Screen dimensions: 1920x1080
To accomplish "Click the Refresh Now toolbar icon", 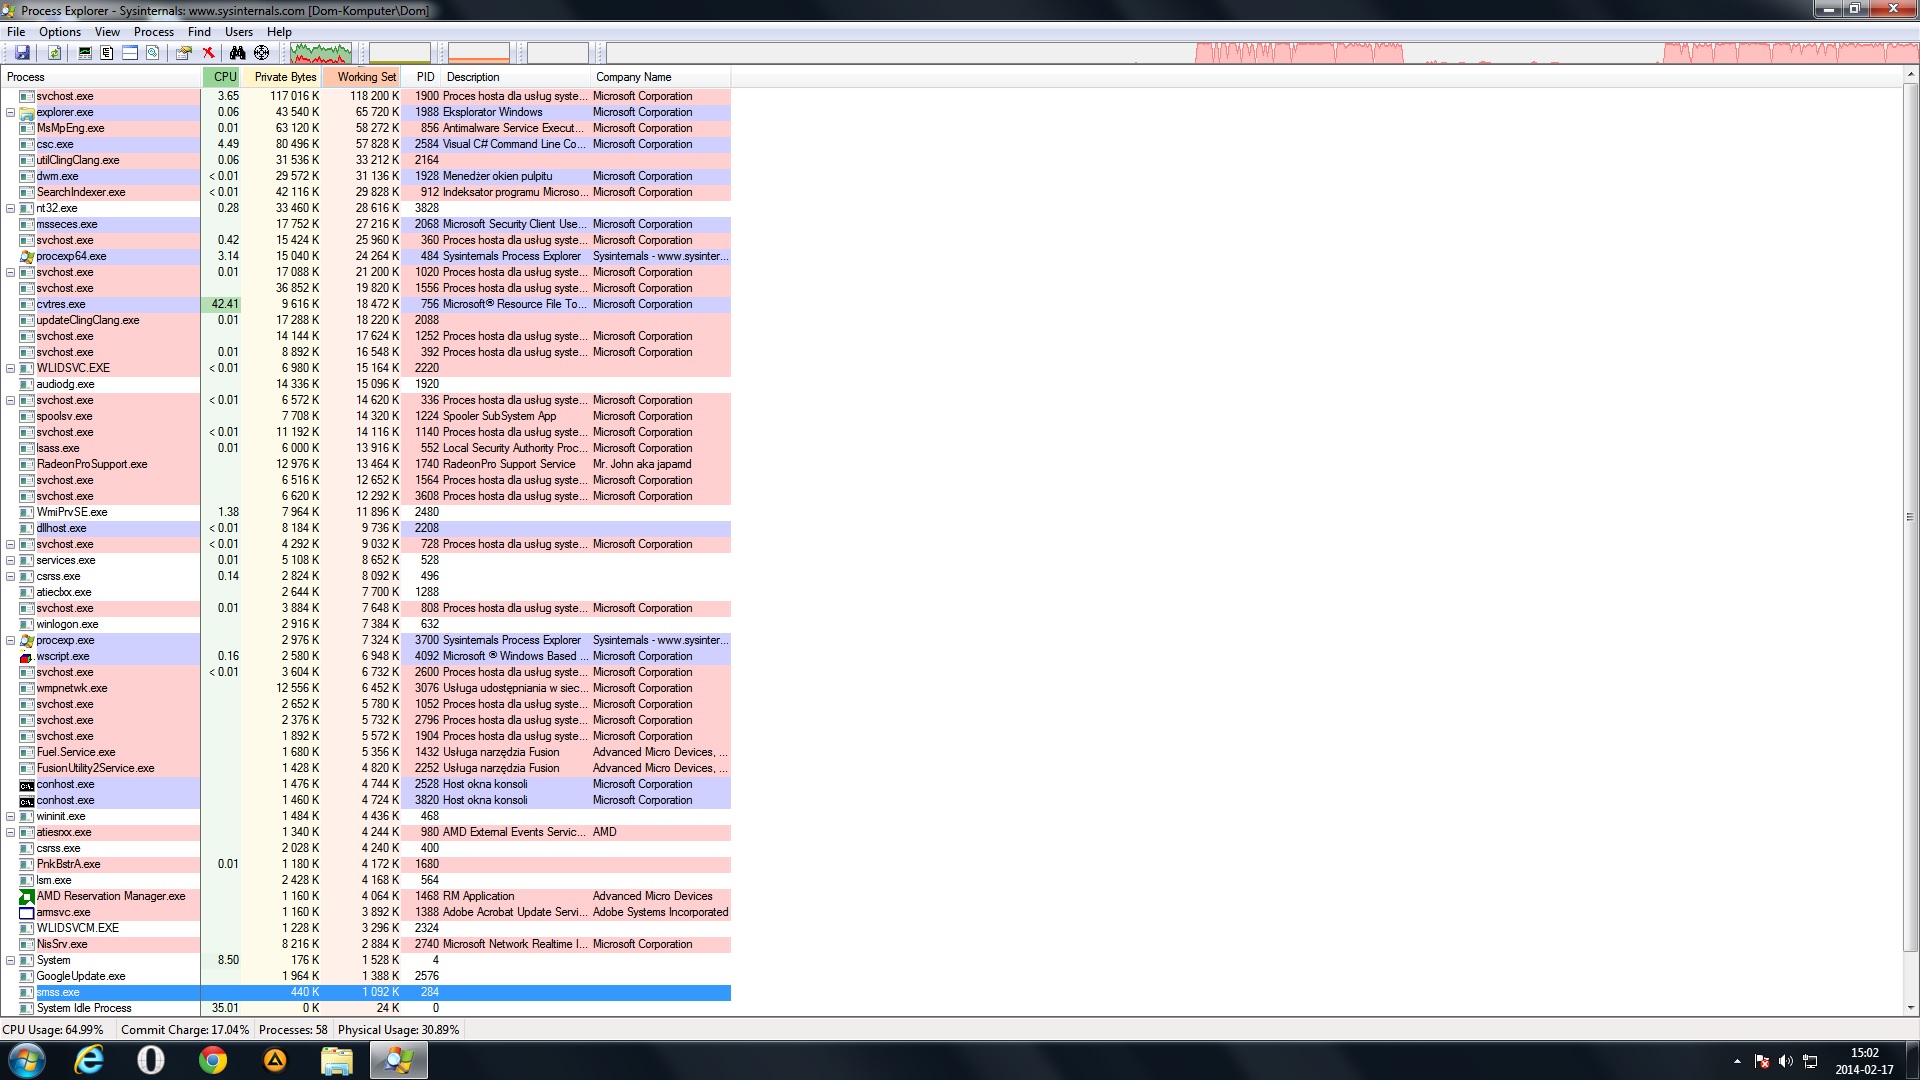I will pos(54,53).
